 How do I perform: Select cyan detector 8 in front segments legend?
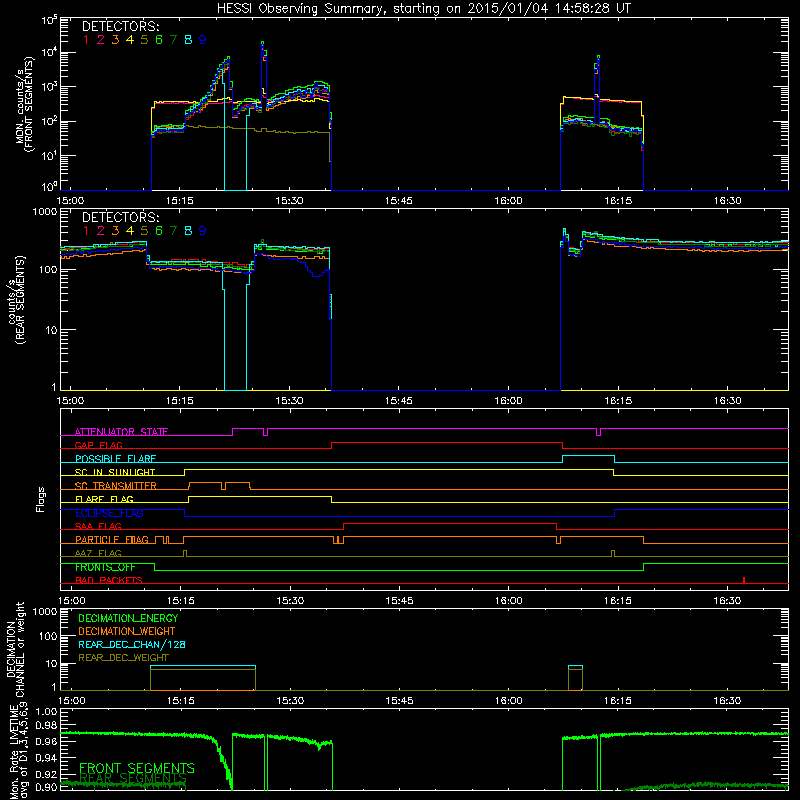(188, 40)
